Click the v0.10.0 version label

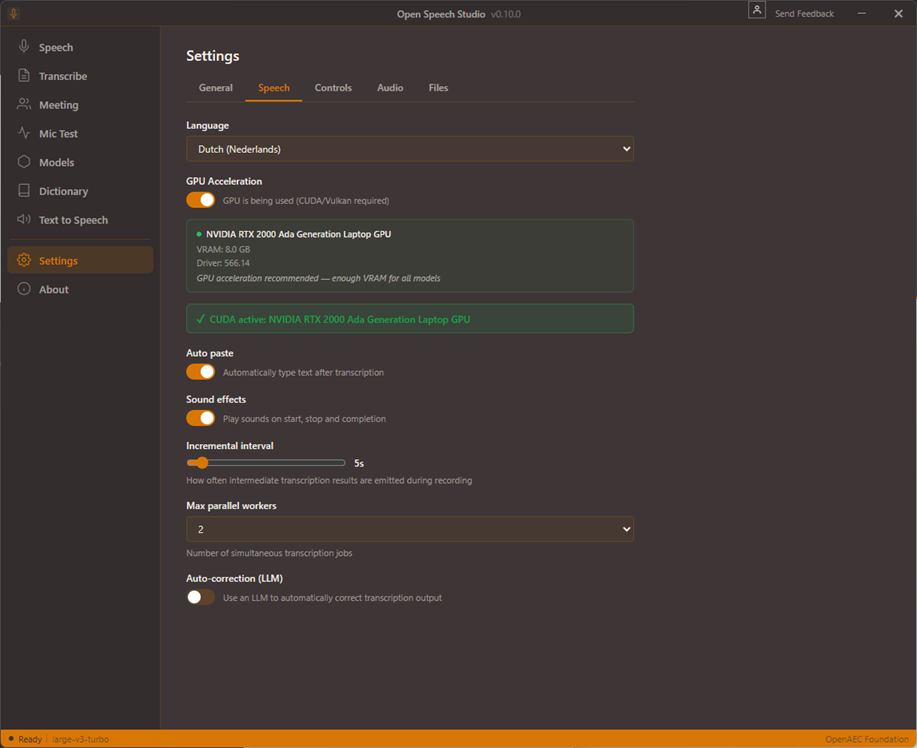tap(506, 14)
